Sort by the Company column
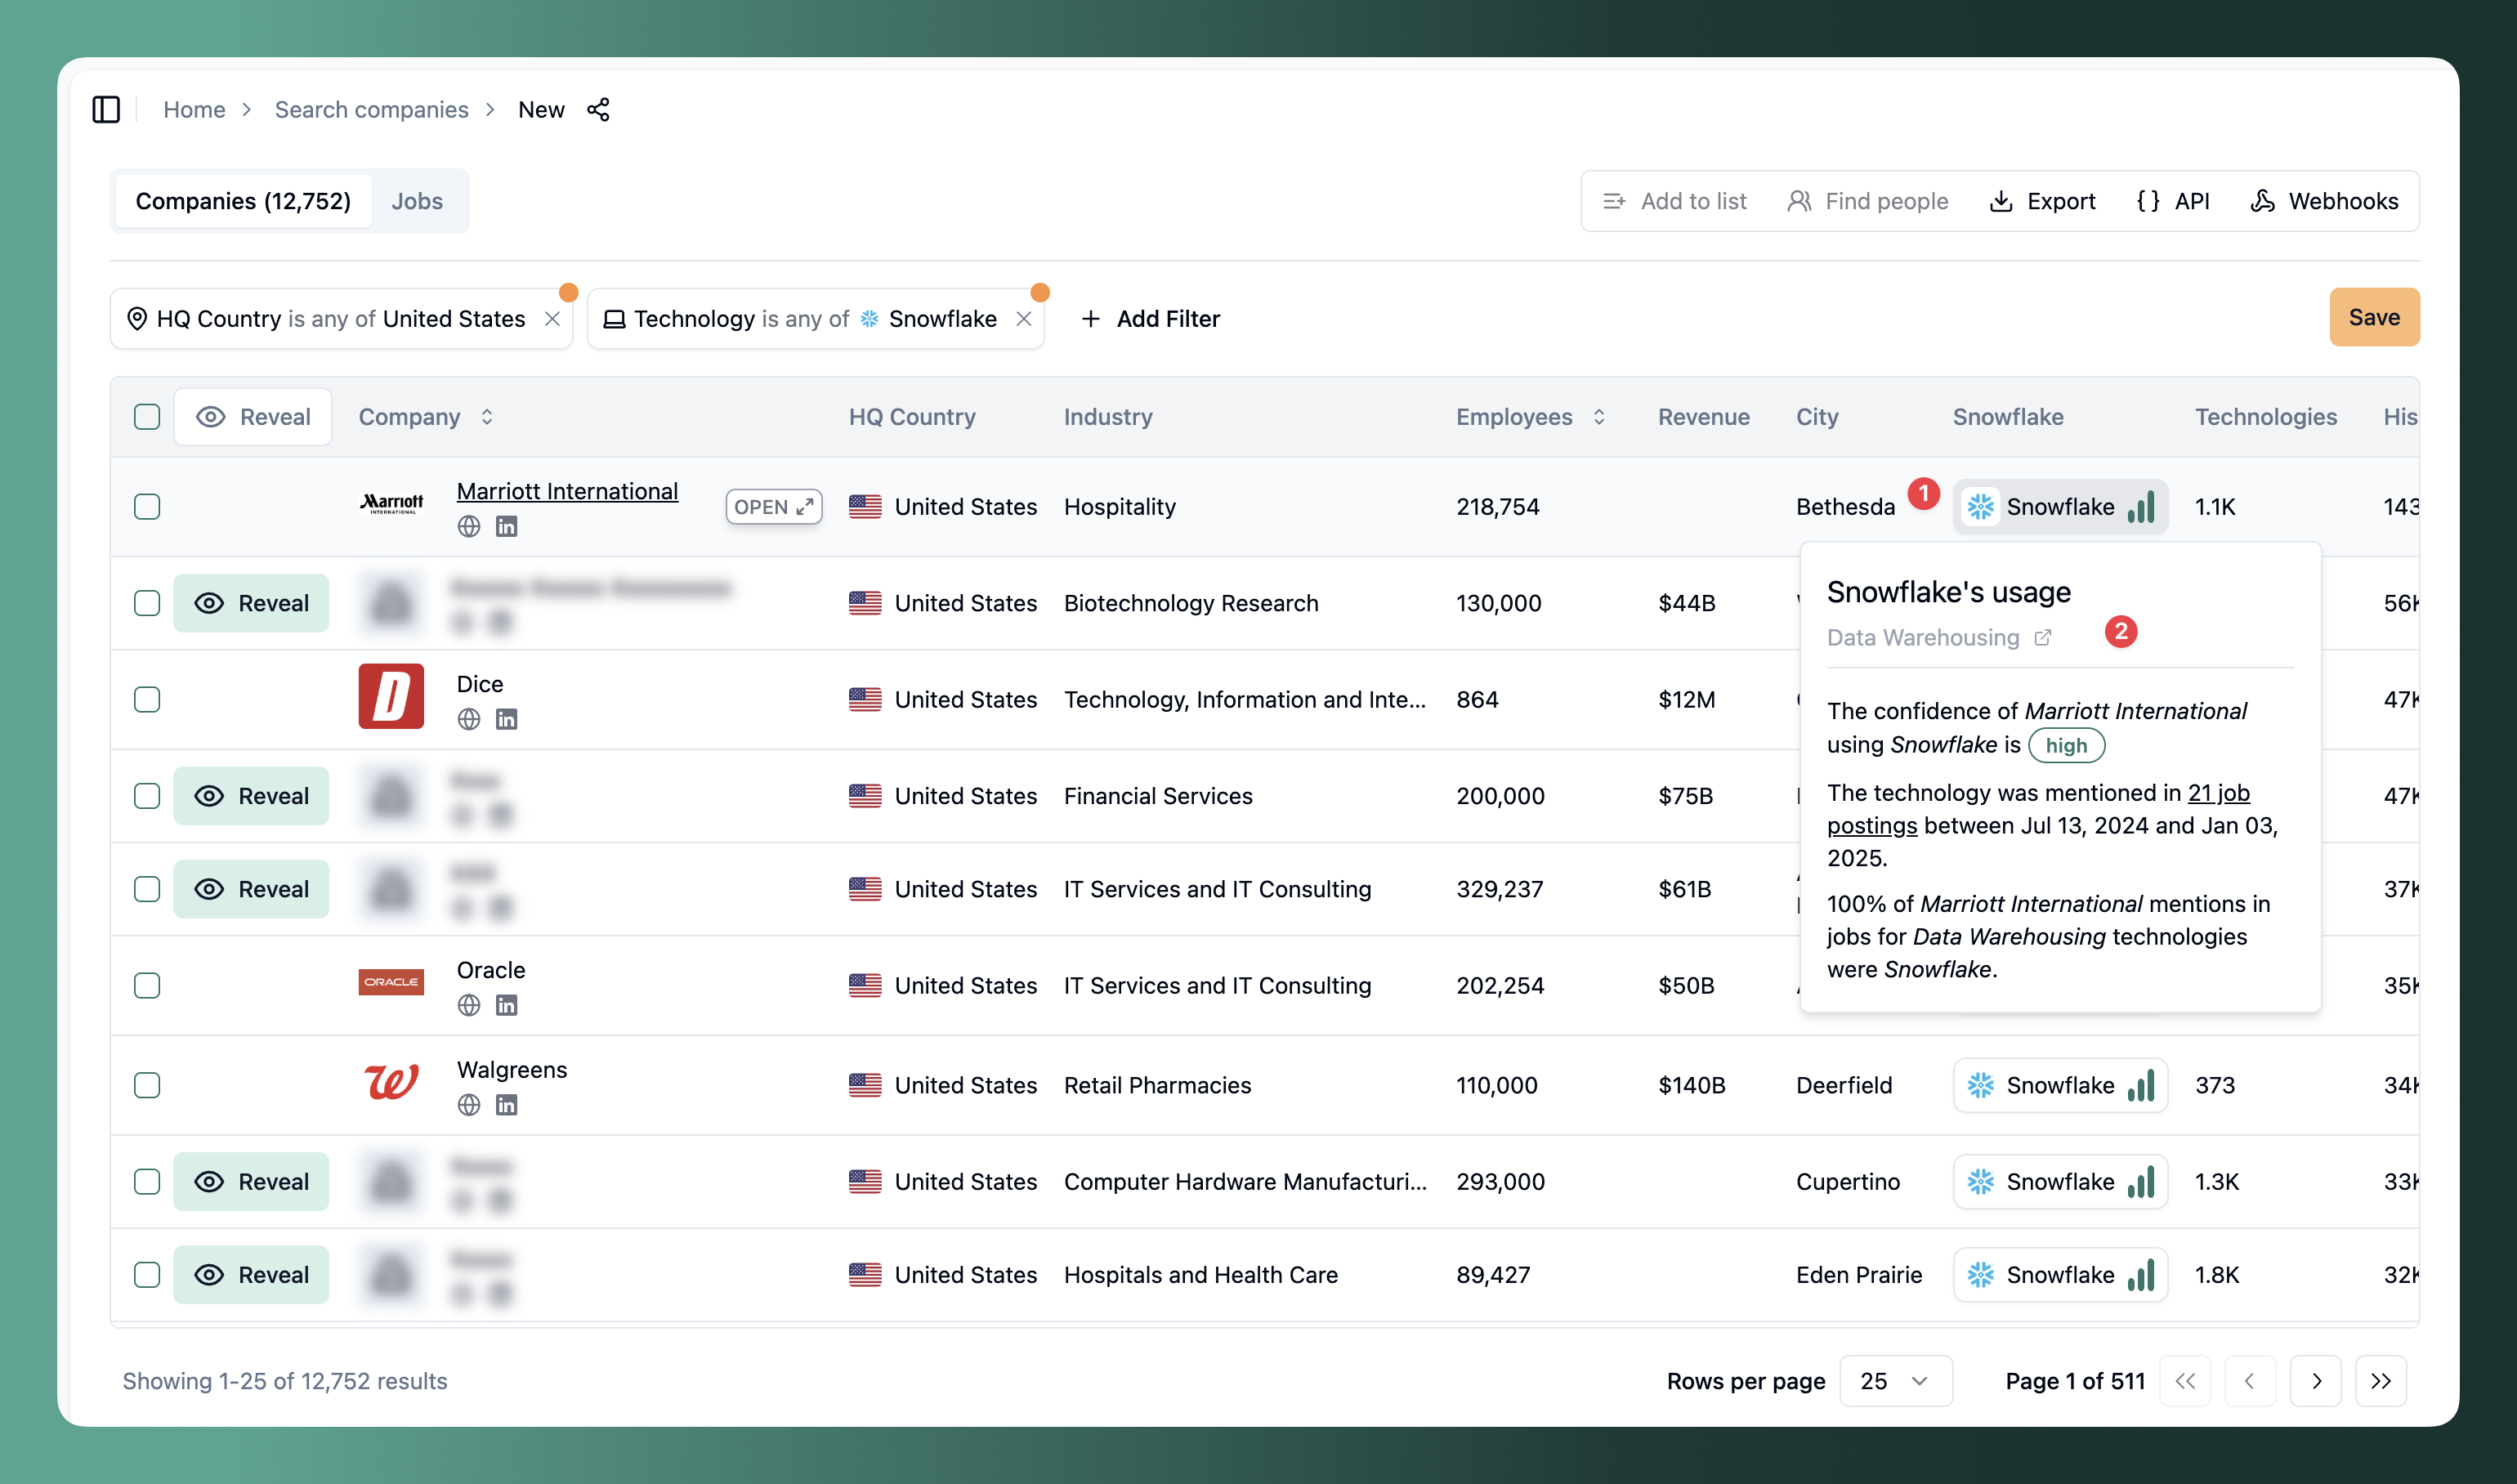Screen dimensions: 2517x1484 [x=487, y=417]
